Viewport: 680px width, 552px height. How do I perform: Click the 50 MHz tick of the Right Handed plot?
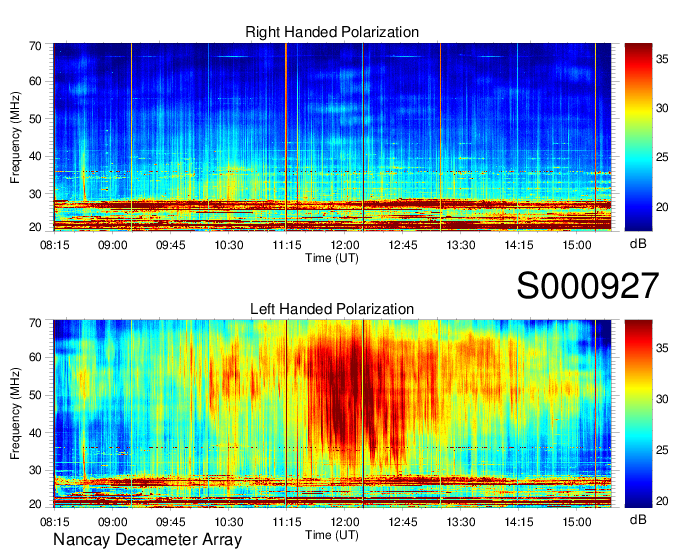click(35, 119)
